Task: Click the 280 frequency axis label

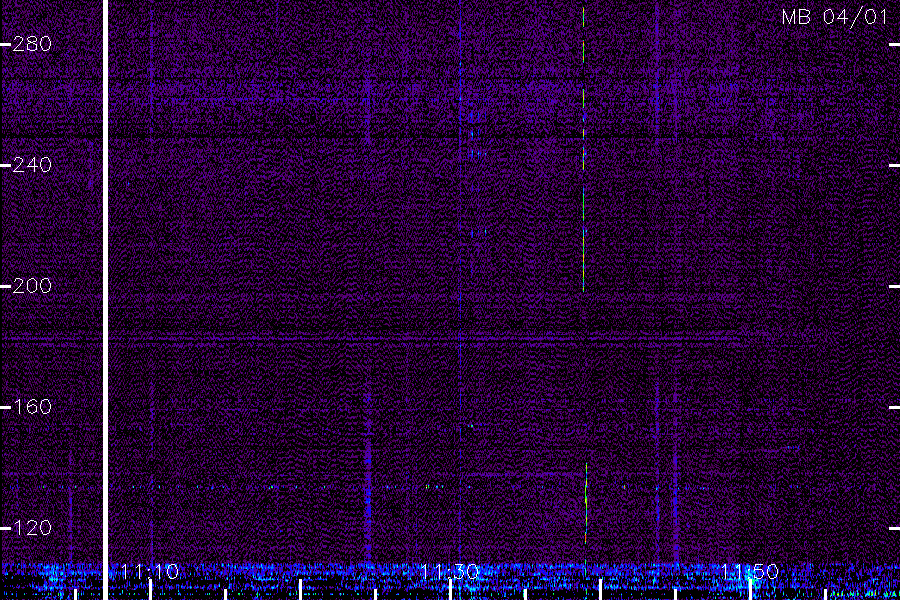Action: coord(32,44)
